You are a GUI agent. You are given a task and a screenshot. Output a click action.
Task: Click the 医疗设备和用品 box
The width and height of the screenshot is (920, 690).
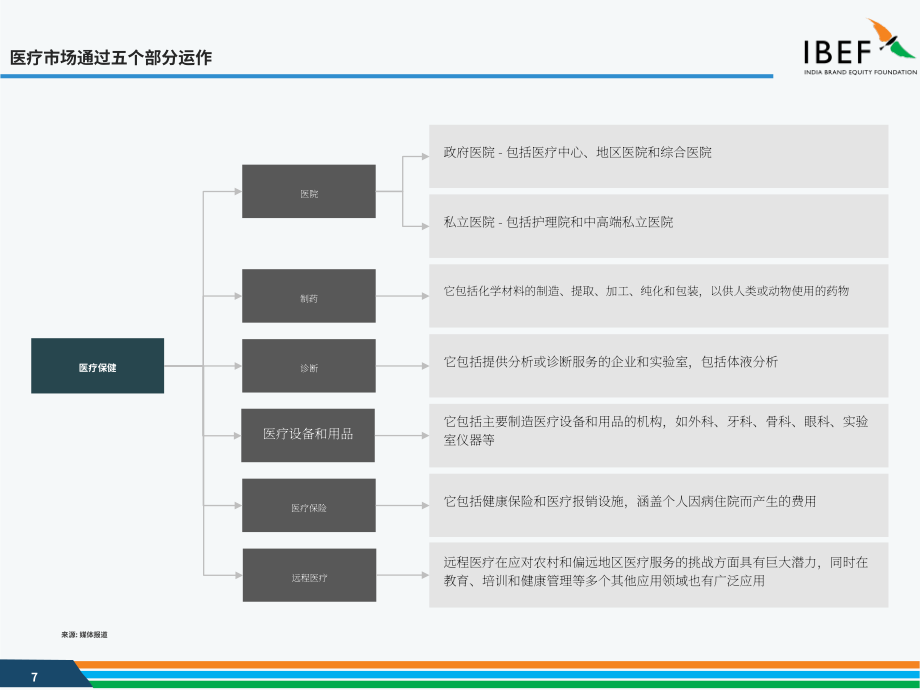point(308,435)
